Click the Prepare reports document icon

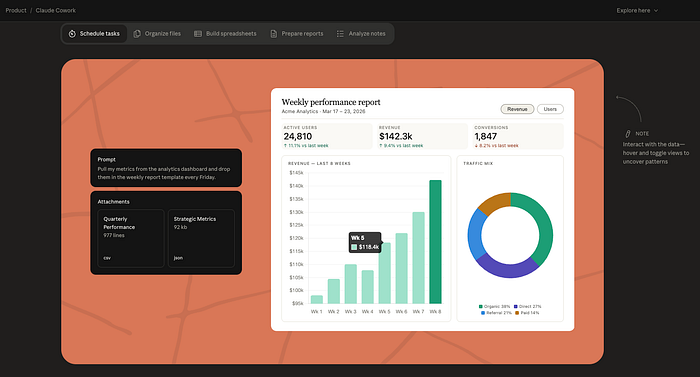pos(274,34)
